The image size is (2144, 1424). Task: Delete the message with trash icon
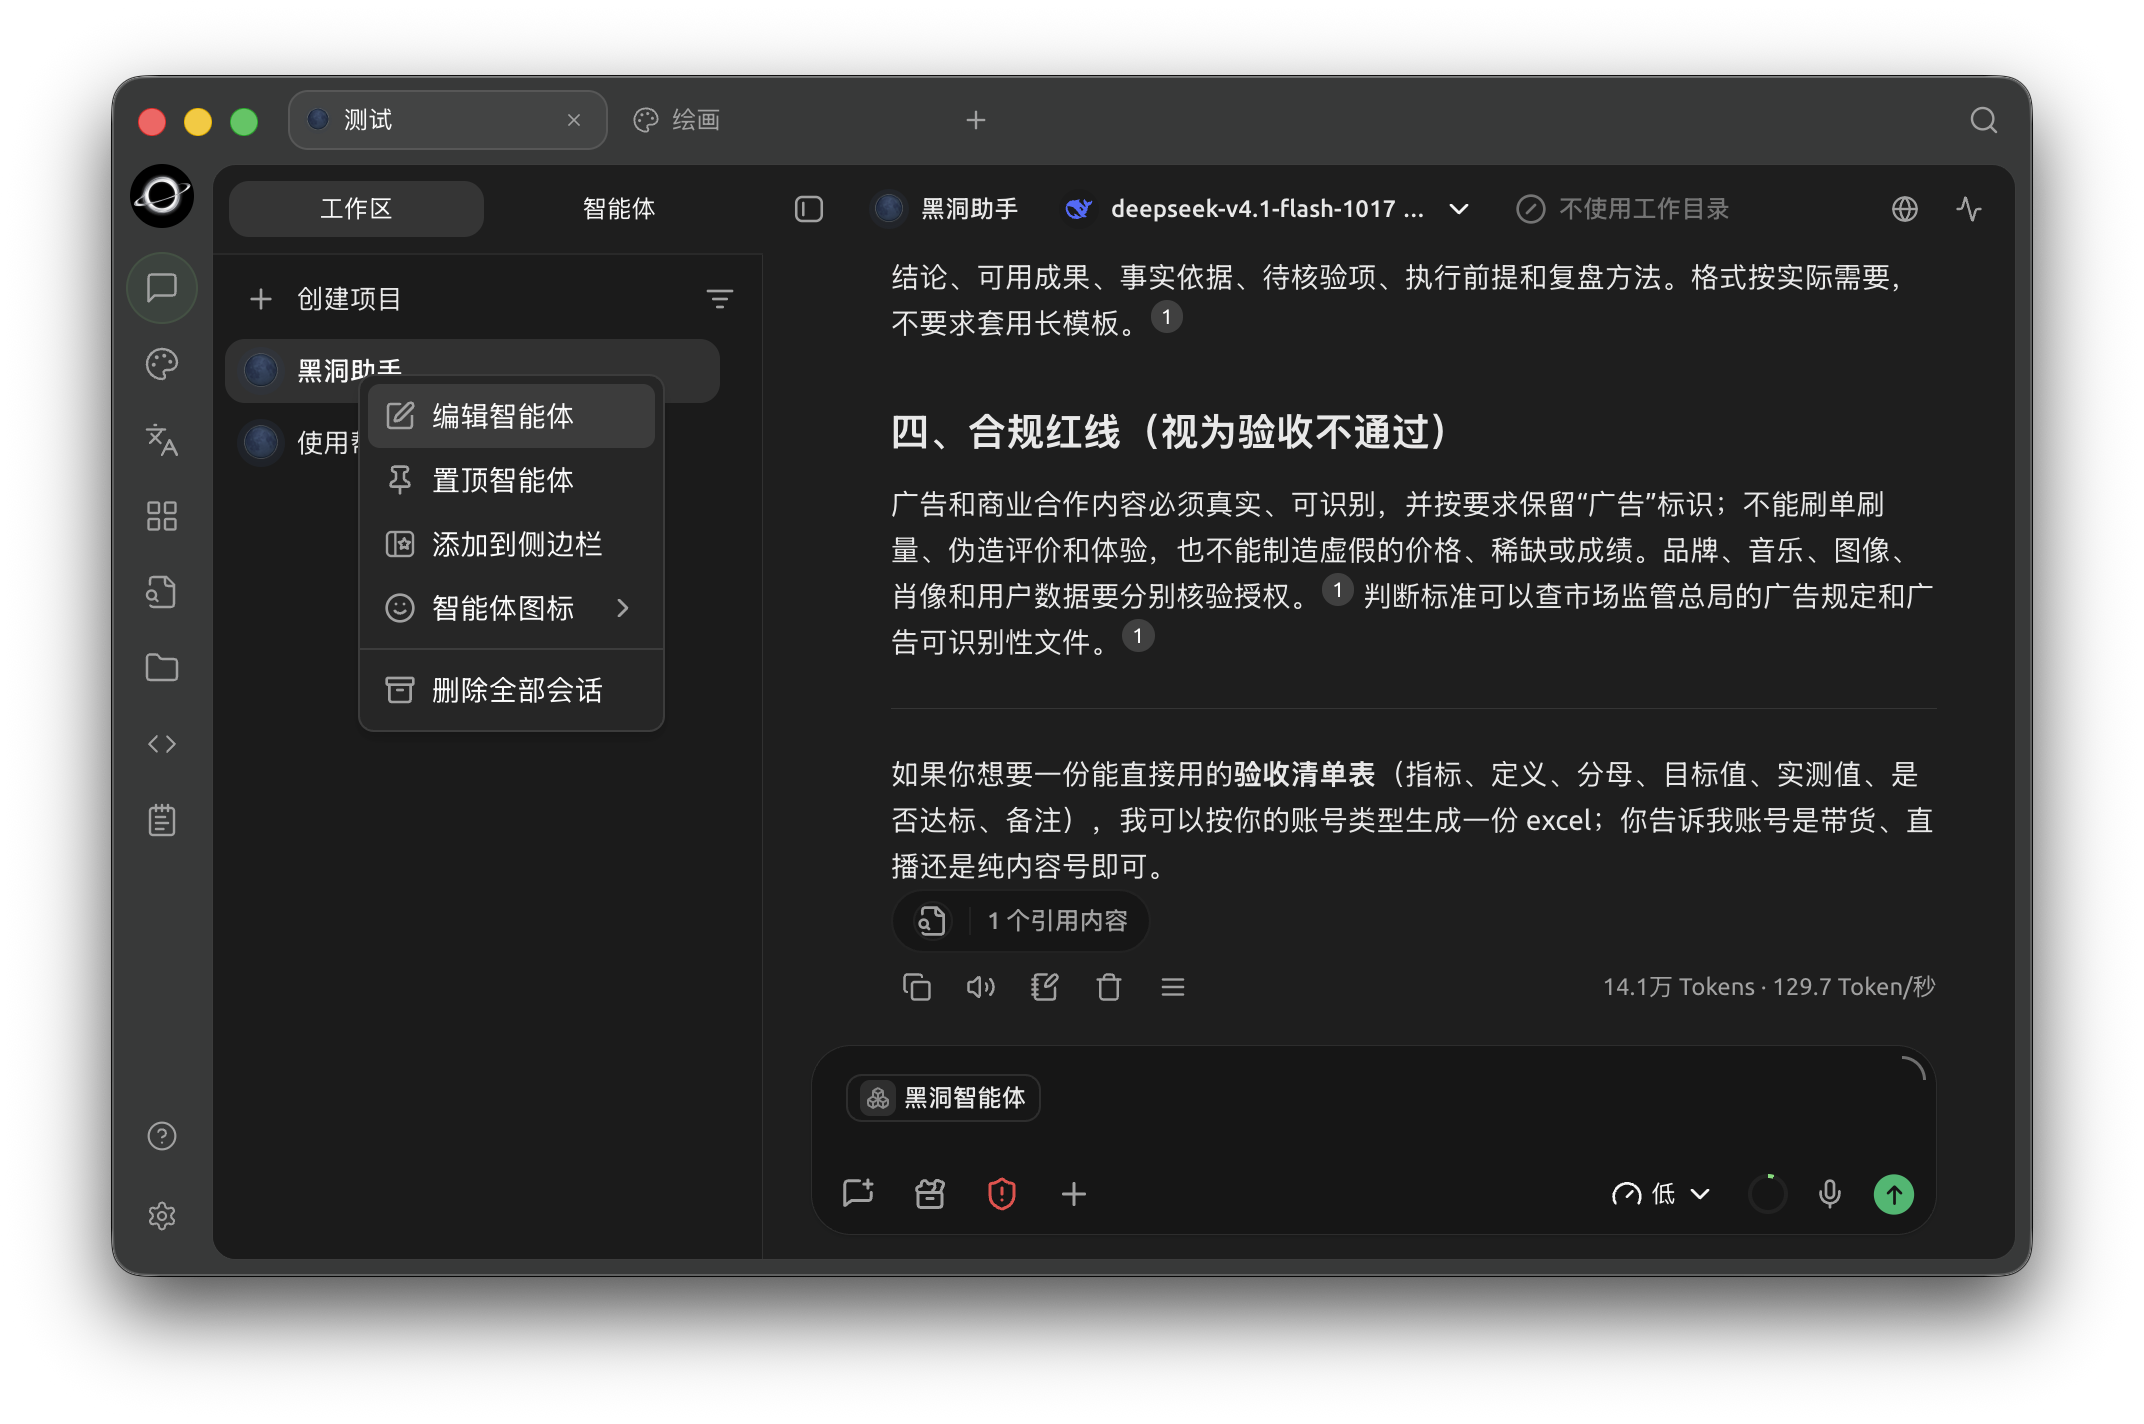coord(1108,987)
